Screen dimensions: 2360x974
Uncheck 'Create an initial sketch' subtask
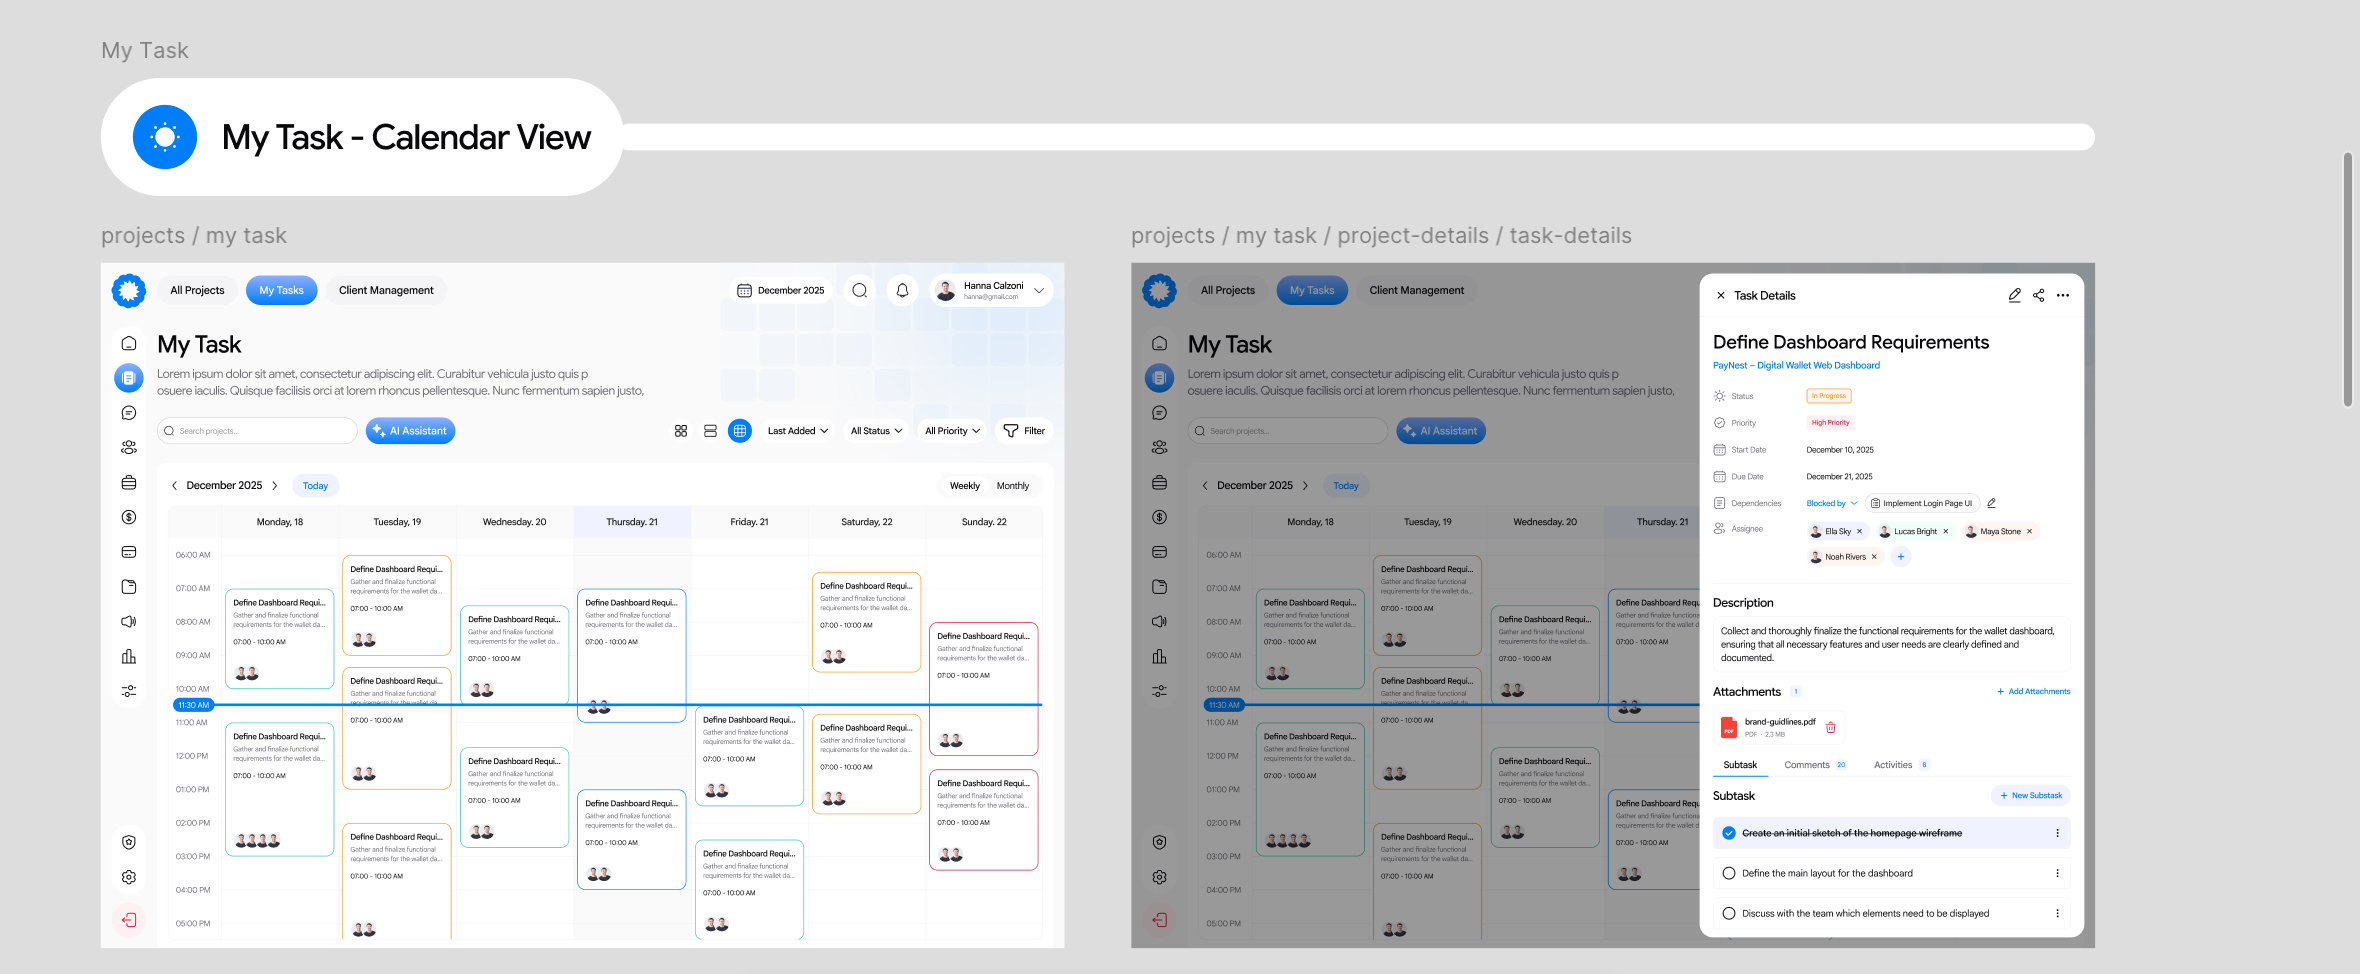pos(1729,833)
